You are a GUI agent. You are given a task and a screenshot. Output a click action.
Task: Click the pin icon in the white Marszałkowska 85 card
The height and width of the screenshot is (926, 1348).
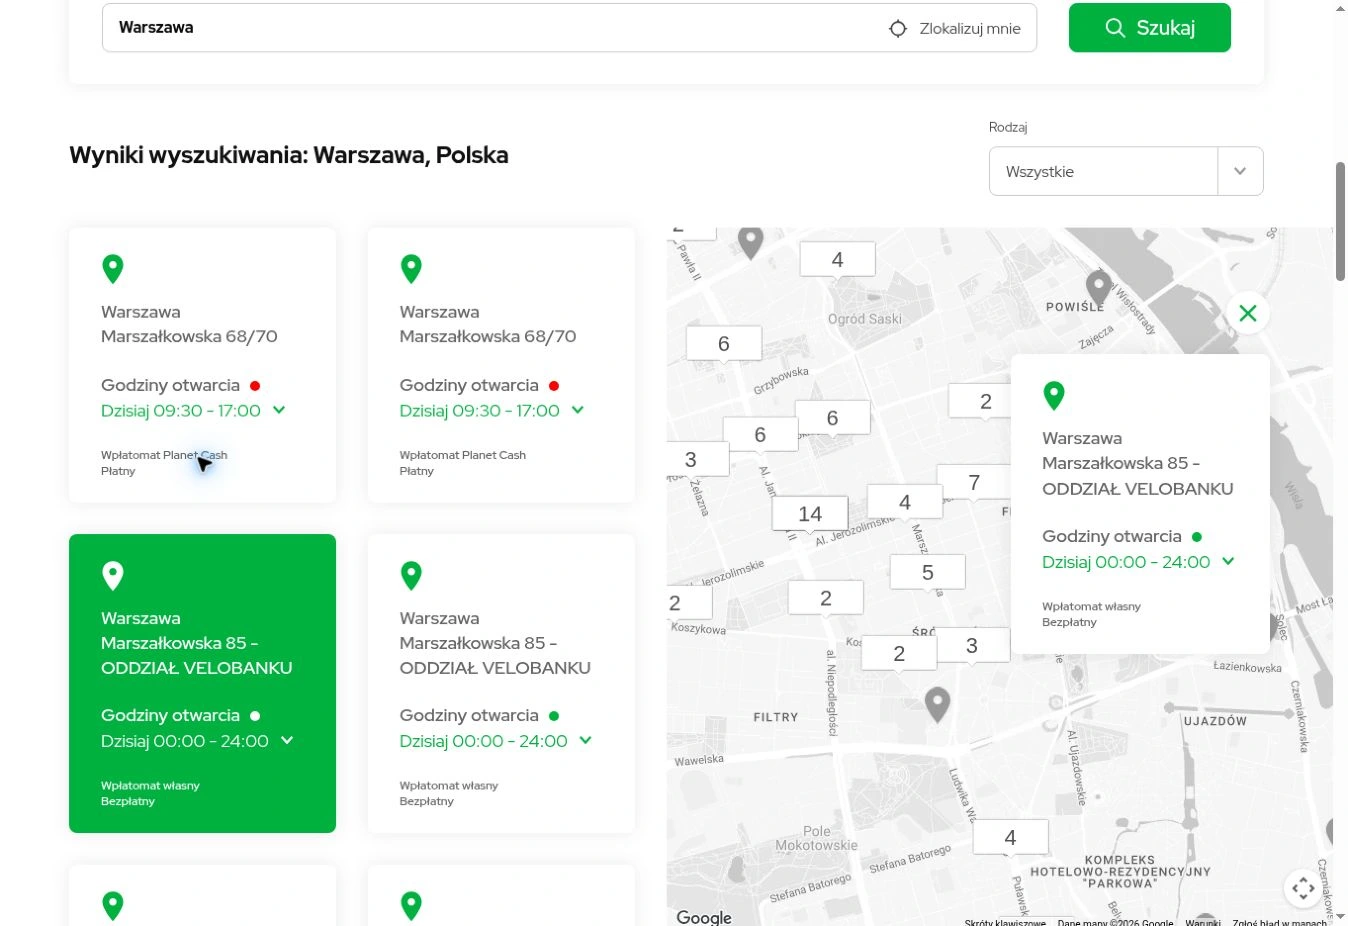tap(411, 576)
